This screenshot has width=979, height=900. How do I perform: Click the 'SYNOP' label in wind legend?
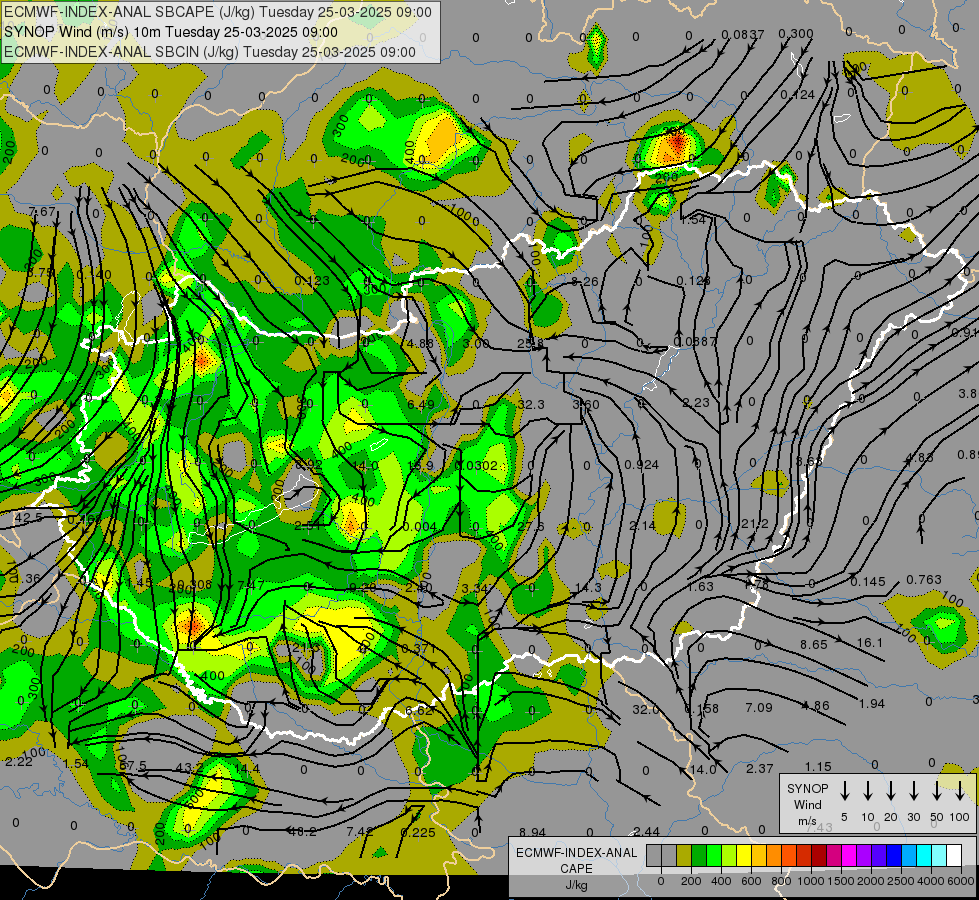[x=807, y=788]
